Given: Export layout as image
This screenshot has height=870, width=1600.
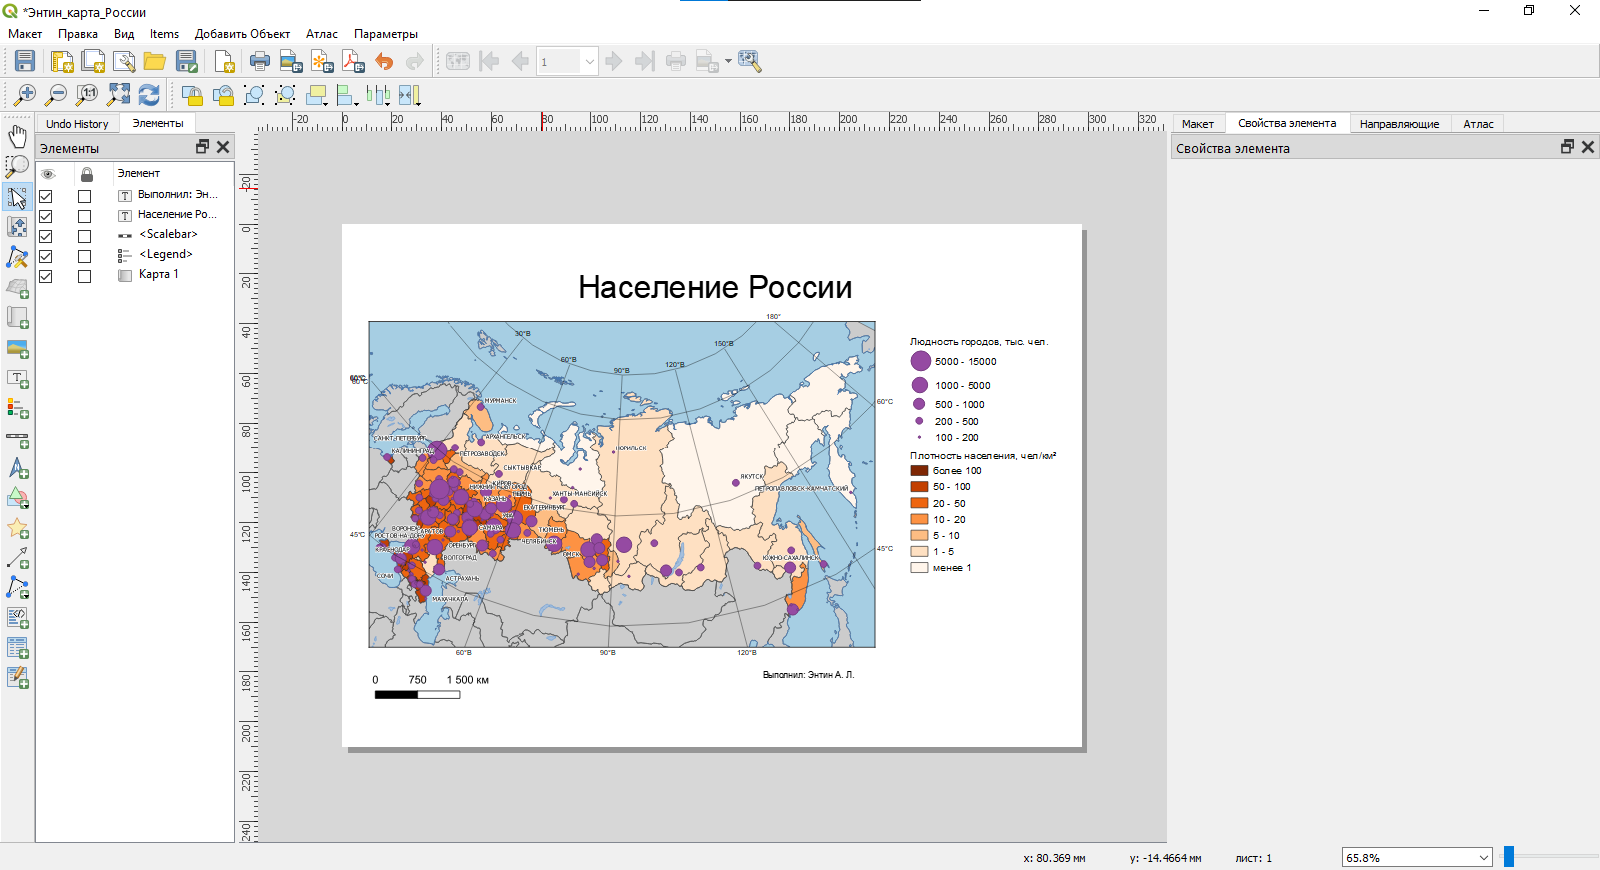Looking at the screenshot, I should 291,61.
